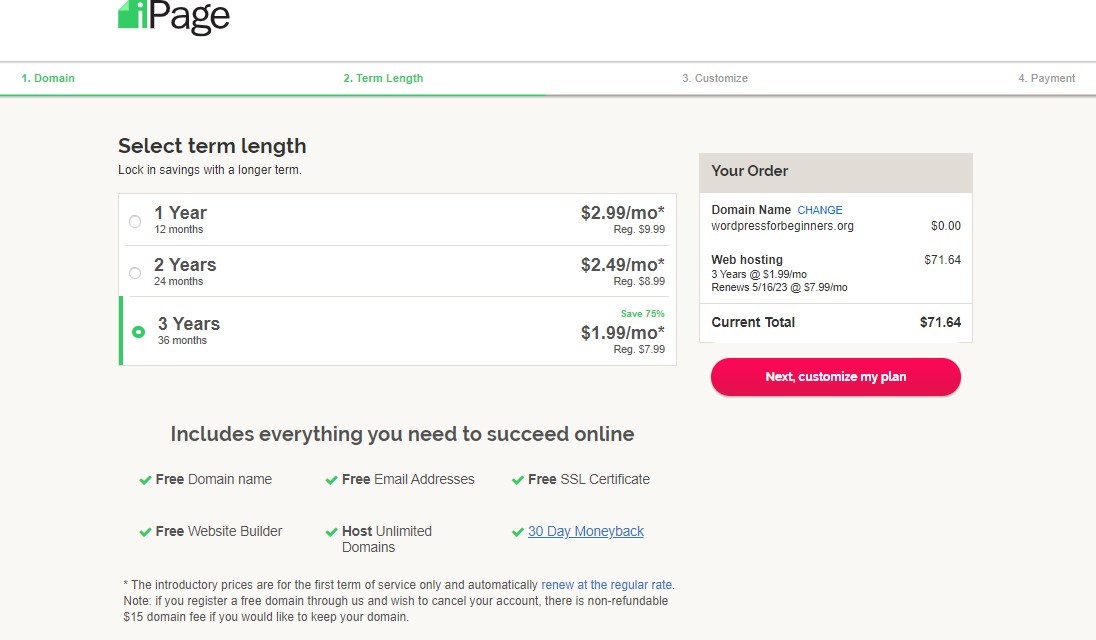Click the Free Website Builder text
This screenshot has width=1096, height=640.
[x=219, y=531]
